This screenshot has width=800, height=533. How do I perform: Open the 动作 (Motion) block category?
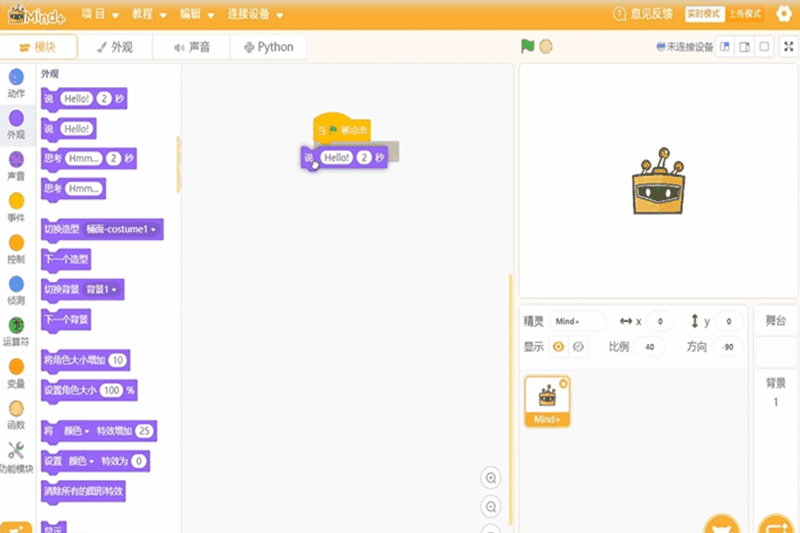pyautogui.click(x=16, y=83)
